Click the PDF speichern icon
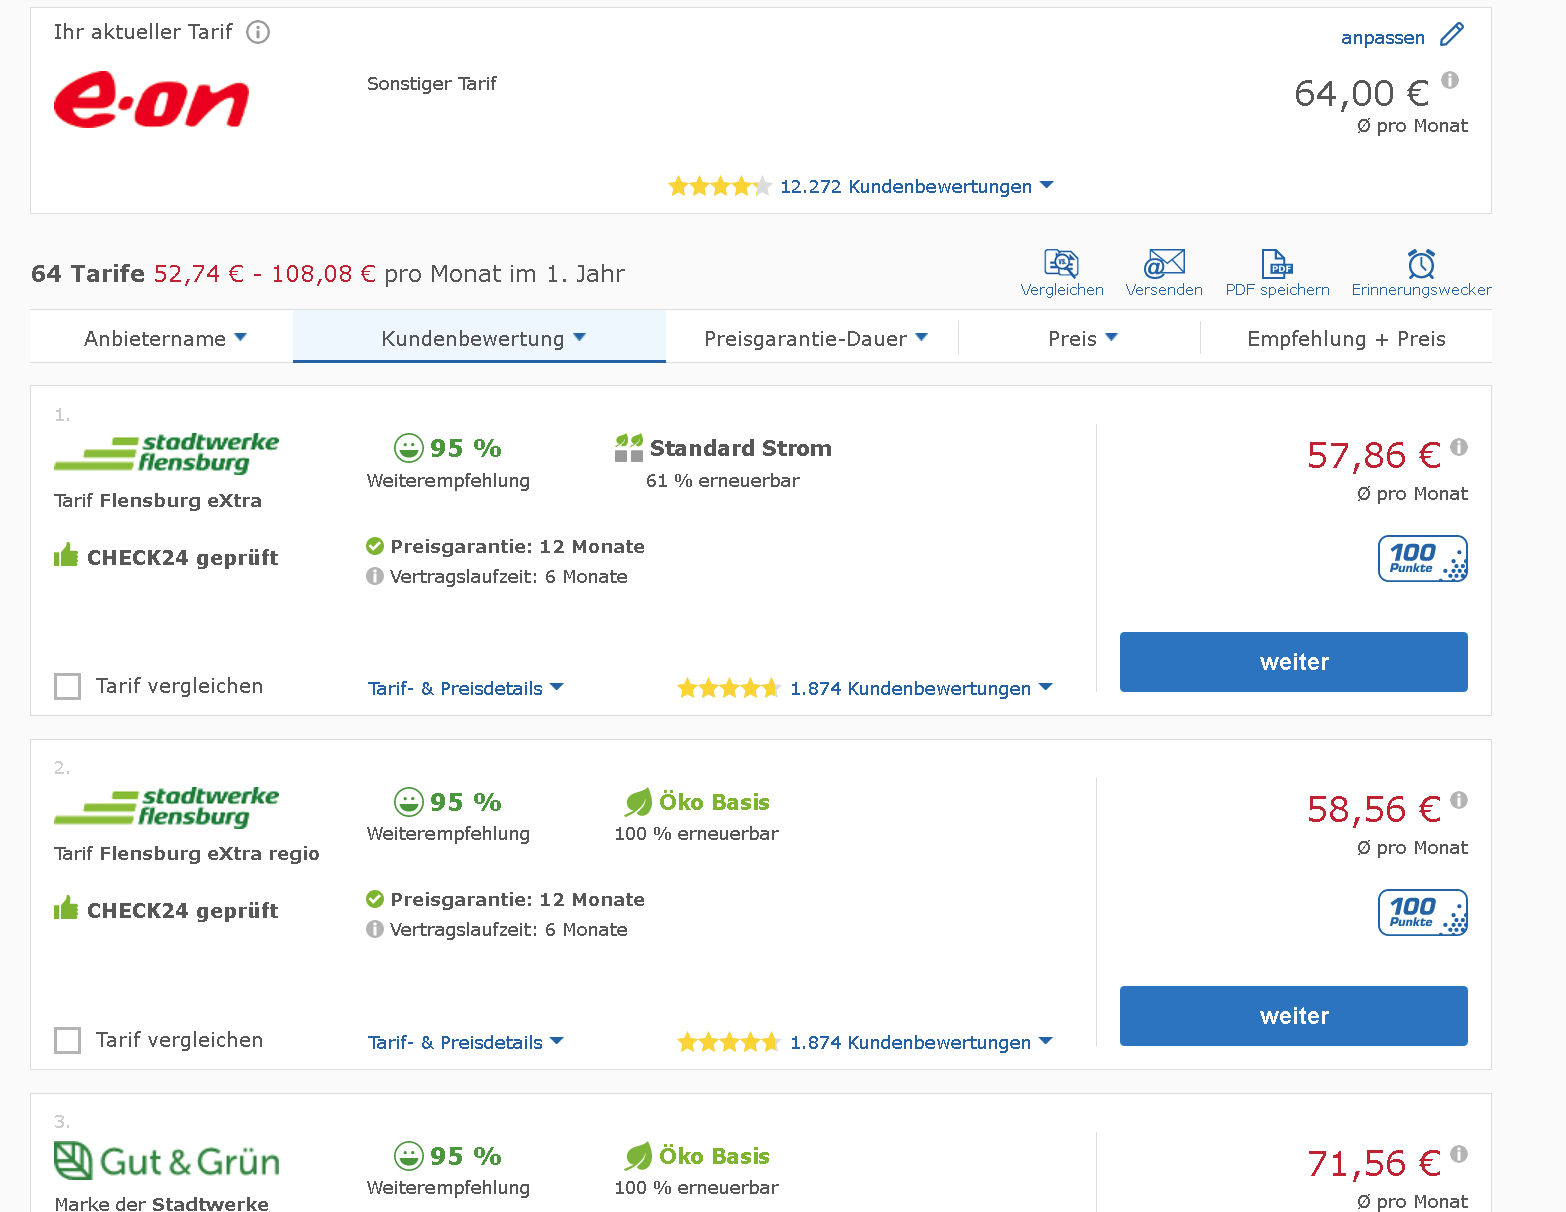 pyautogui.click(x=1277, y=264)
